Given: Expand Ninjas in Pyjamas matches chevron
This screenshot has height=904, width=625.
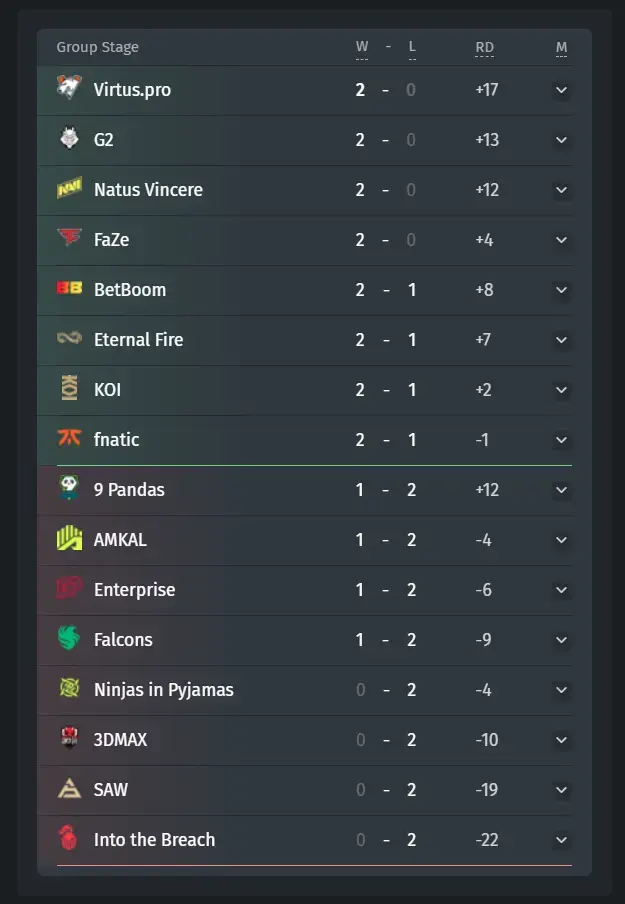Looking at the screenshot, I should 562,690.
